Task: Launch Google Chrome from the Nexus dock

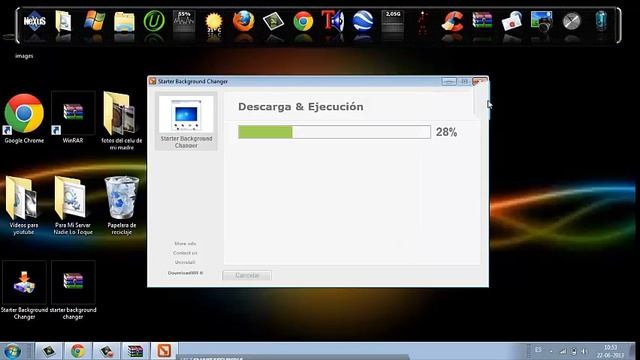Action: [x=303, y=21]
